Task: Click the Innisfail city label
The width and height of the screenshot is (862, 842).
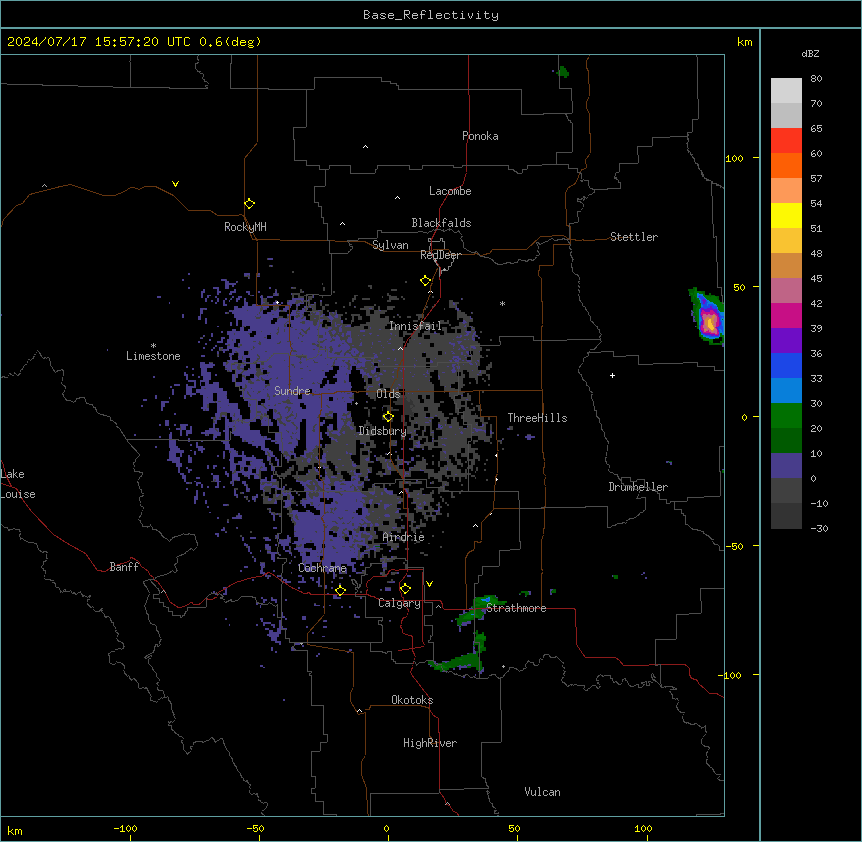Action: click(x=416, y=326)
